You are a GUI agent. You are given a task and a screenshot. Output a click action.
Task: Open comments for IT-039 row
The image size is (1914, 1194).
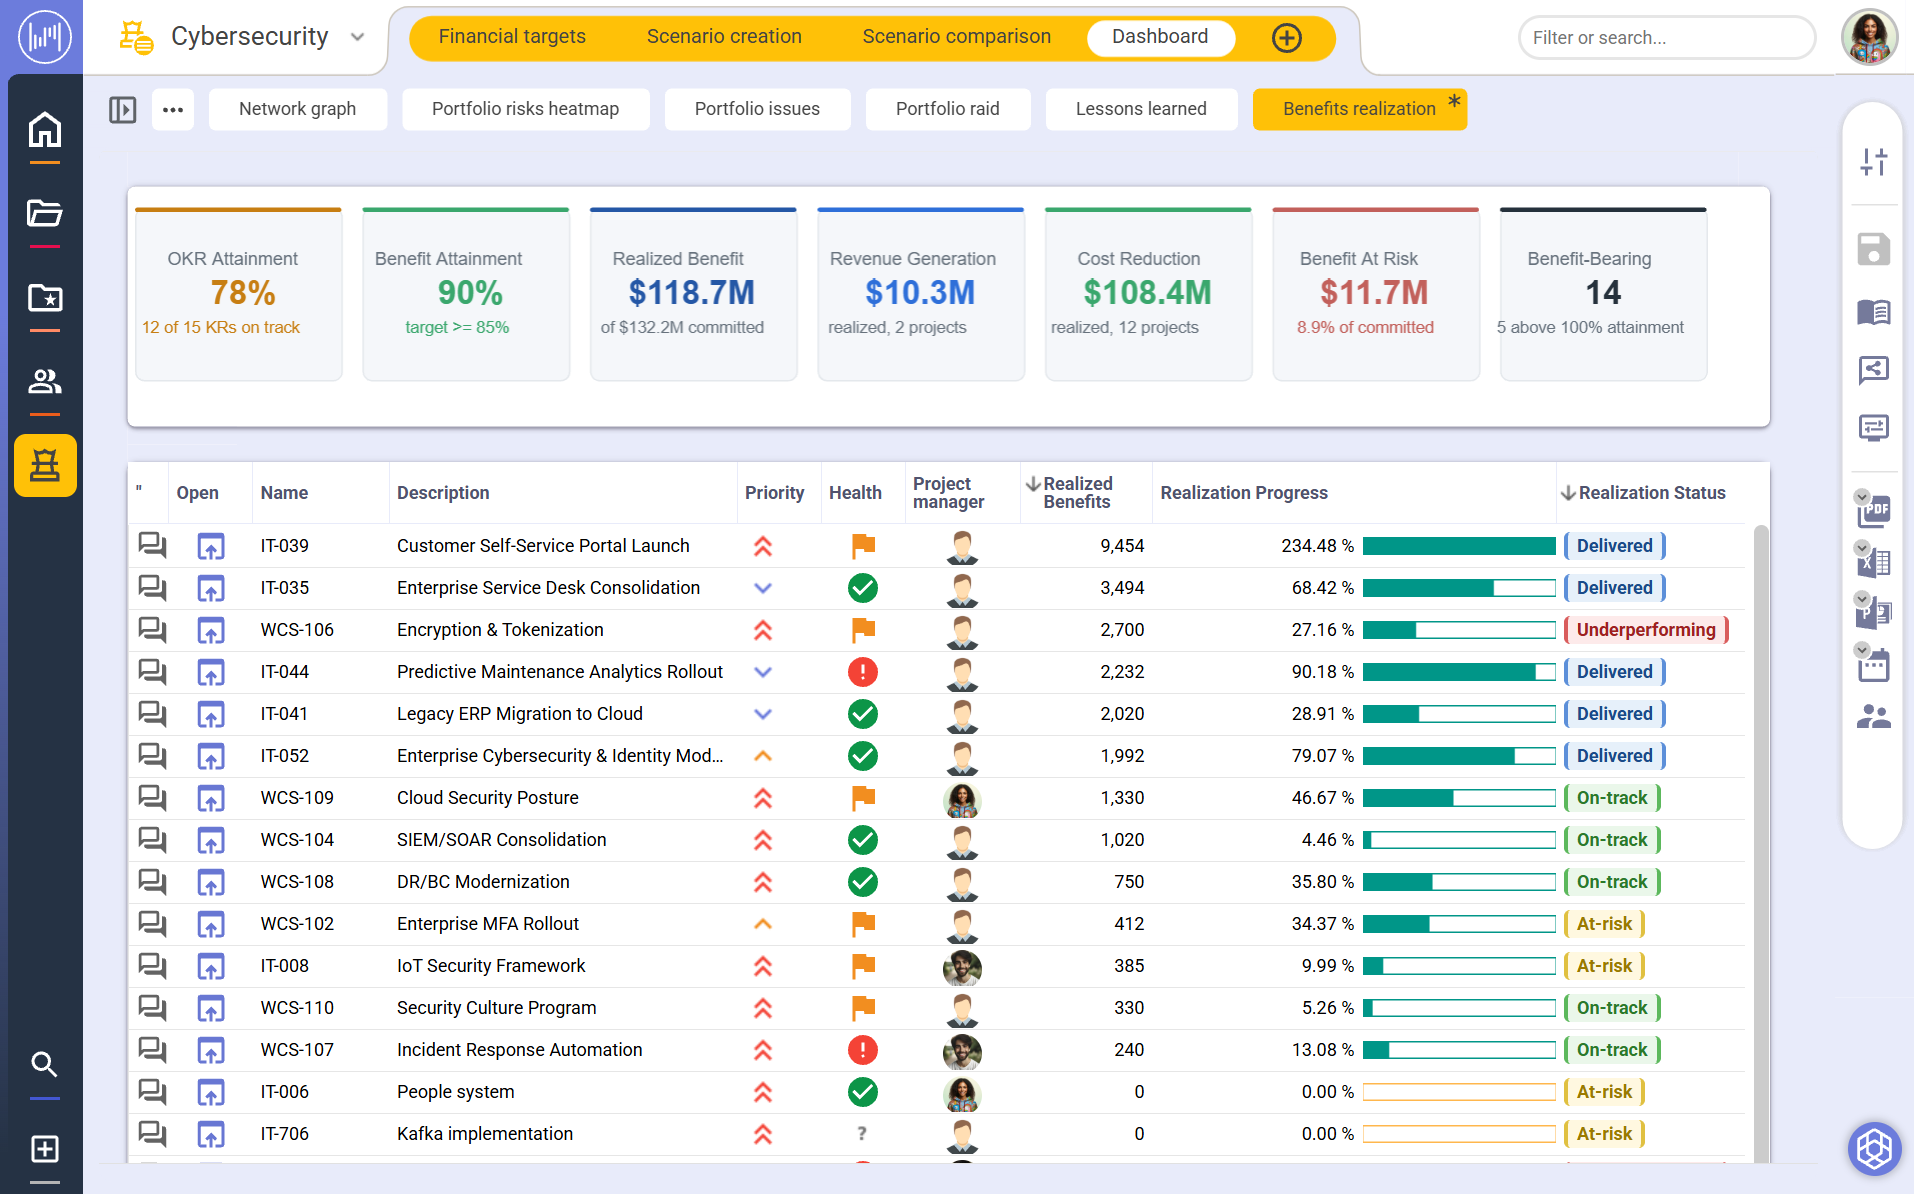152,546
